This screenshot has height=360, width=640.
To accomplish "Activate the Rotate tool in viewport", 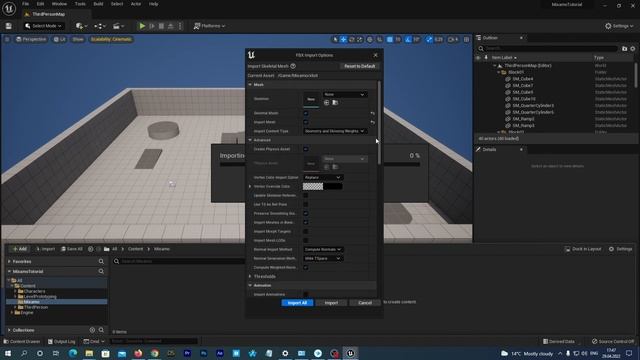I will [351, 40].
